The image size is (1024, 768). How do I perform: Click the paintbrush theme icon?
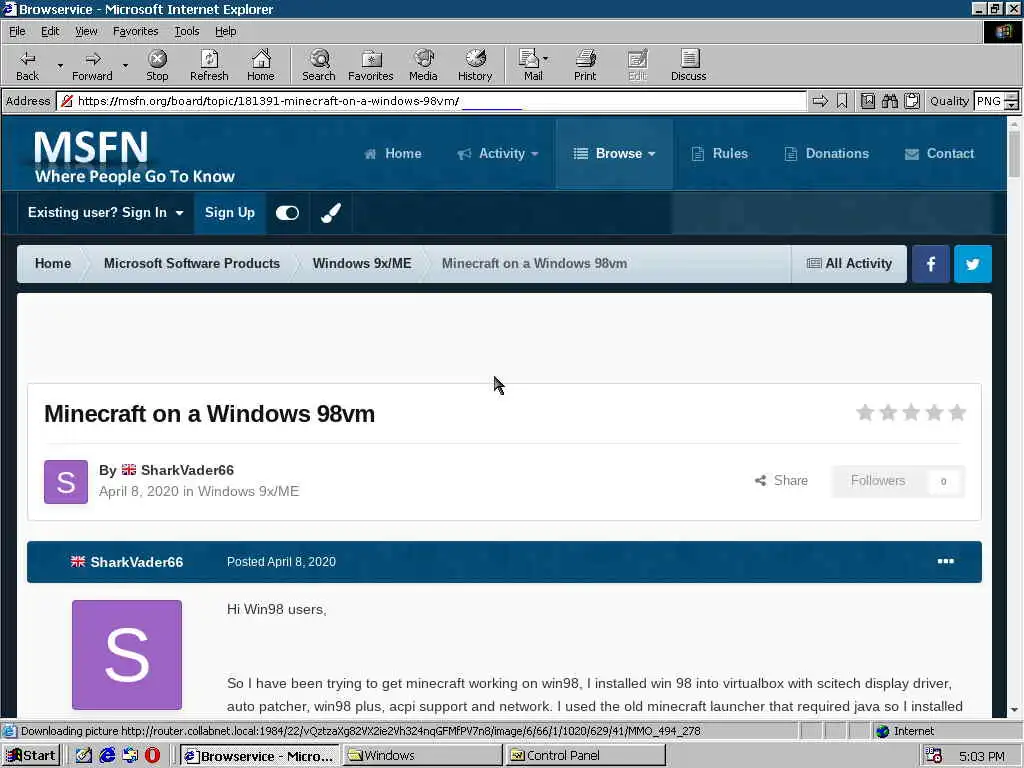[331, 213]
